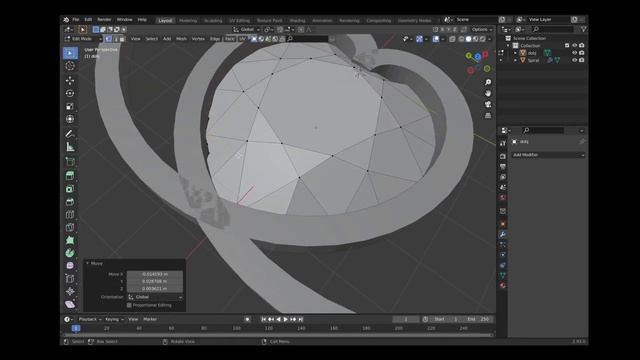Click the Blender logo icon
Image resolution: width=640 pixels, height=360 pixels.
point(66,20)
